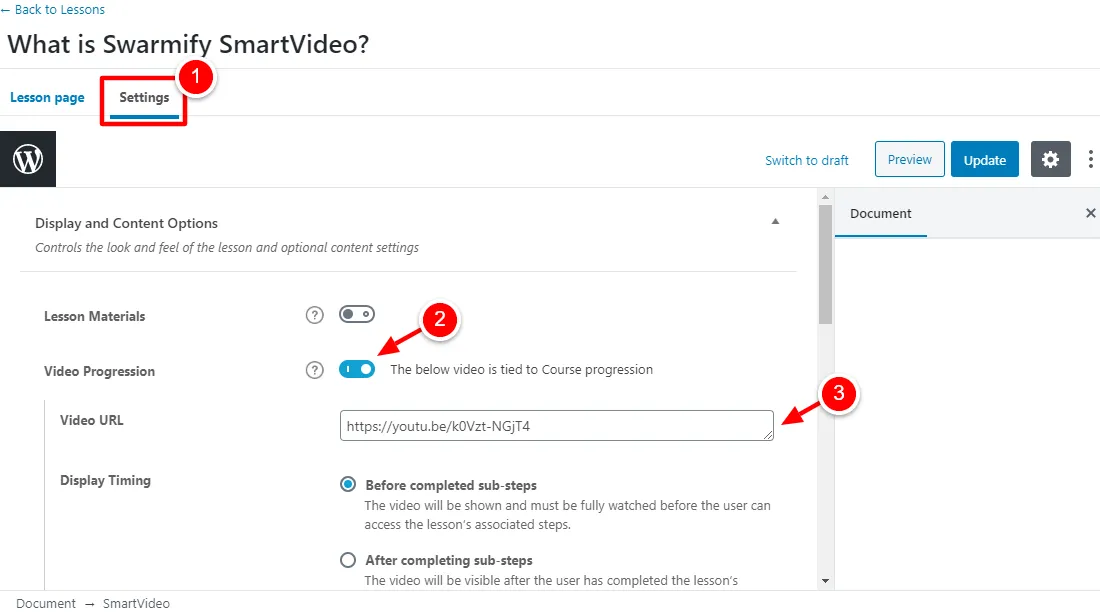
Task: Click the help icon beside Video Progression
Action: pyautogui.click(x=314, y=369)
